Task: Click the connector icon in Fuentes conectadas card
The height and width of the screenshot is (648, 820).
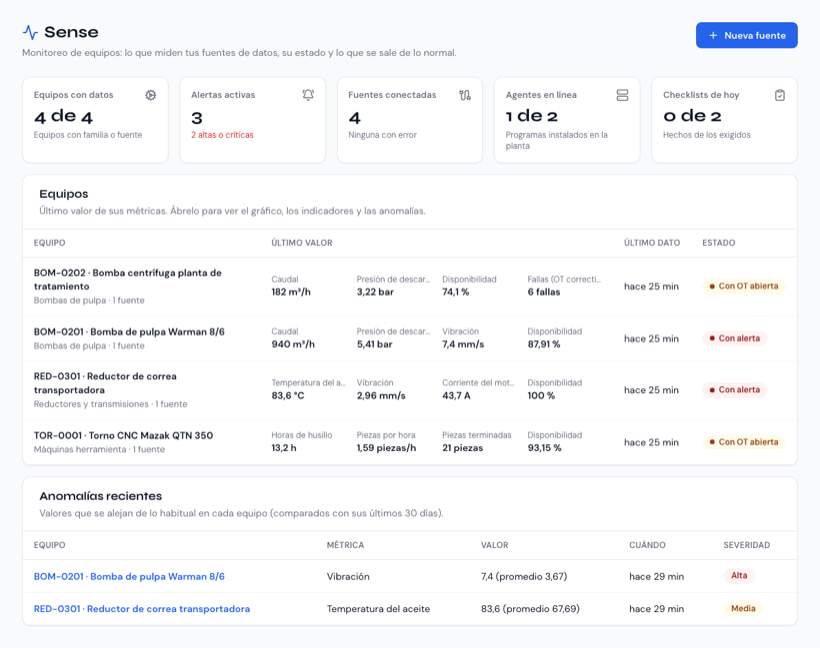Action: click(465, 95)
